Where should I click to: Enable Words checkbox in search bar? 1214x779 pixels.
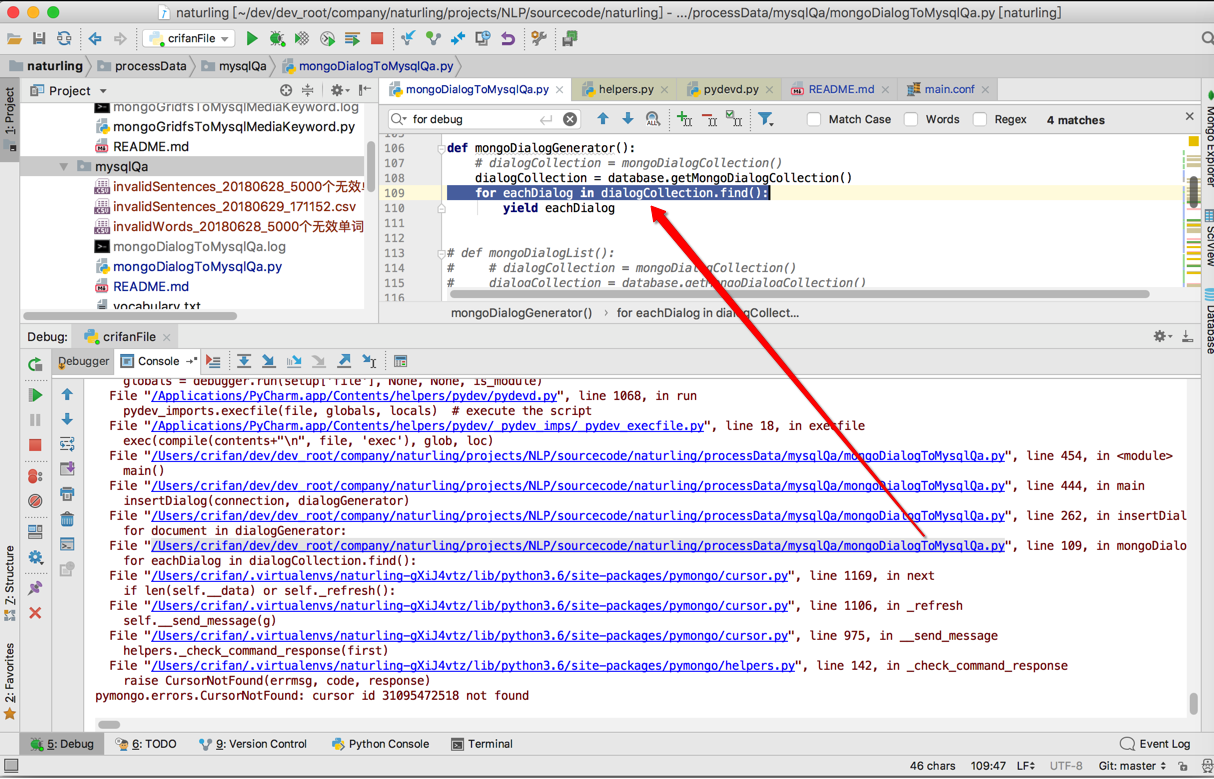(x=911, y=119)
